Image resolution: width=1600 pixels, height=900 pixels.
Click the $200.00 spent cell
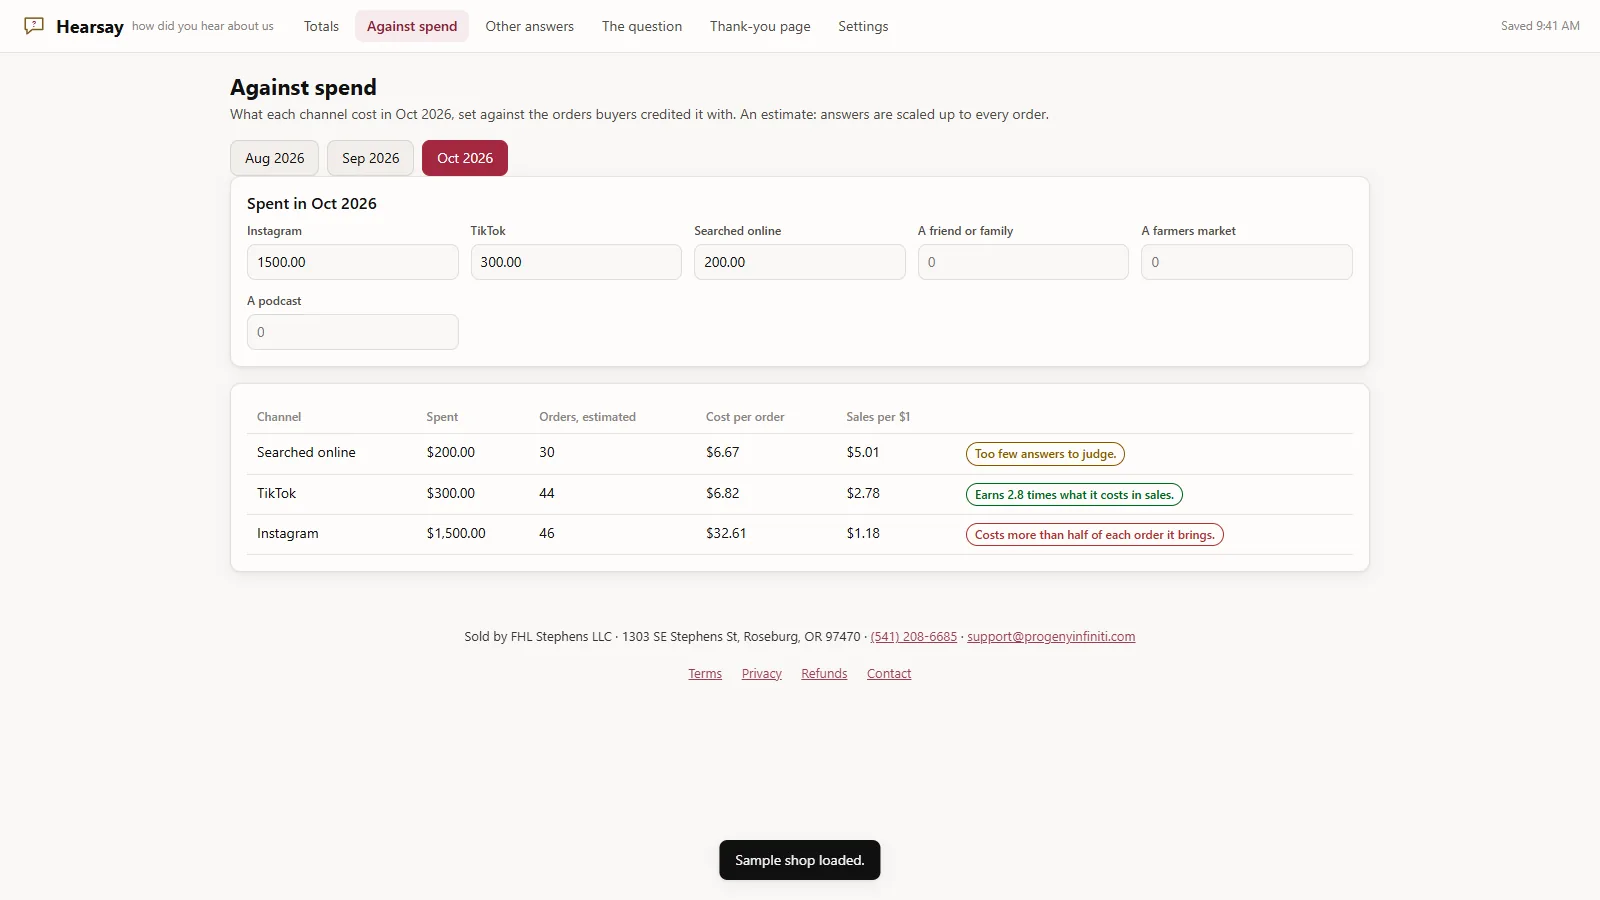pyautogui.click(x=451, y=453)
